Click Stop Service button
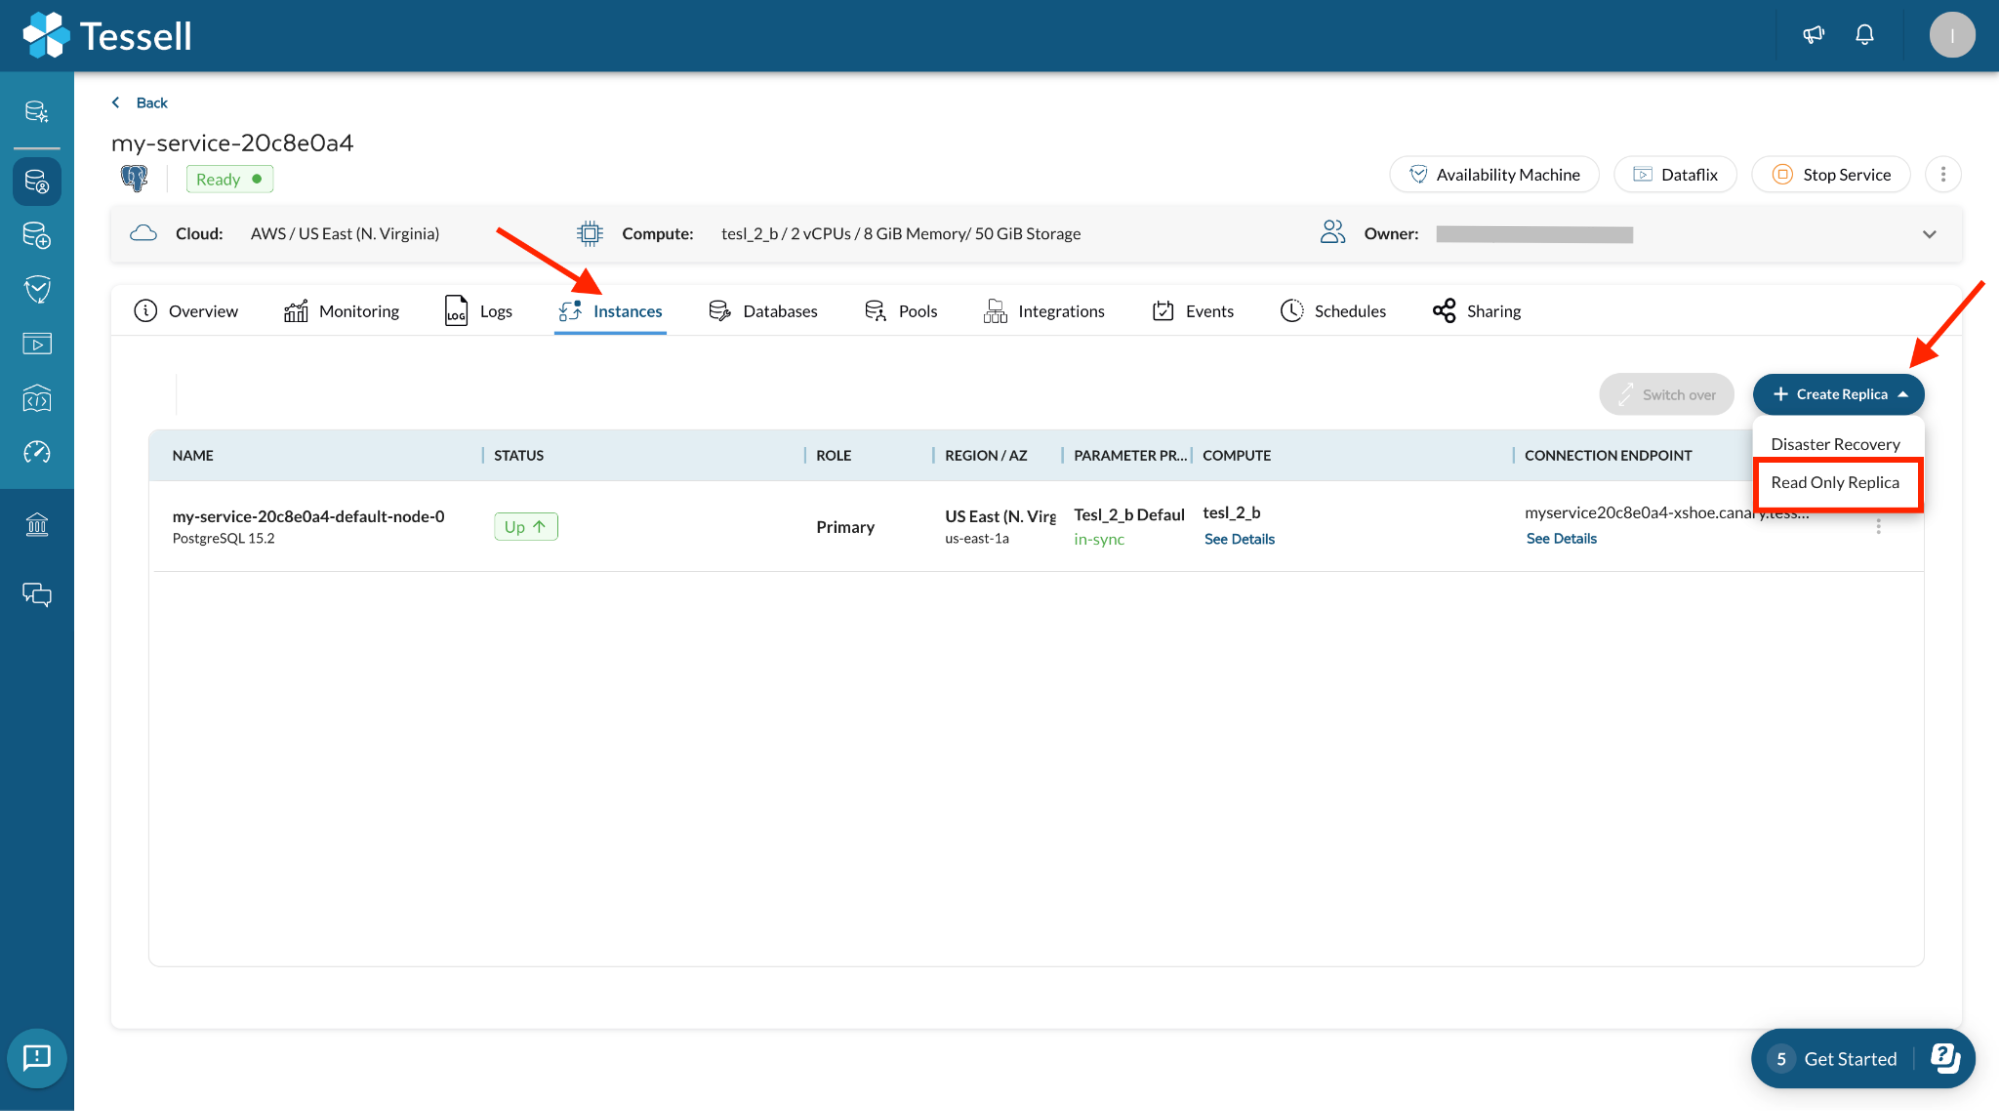Screen dimensions: 1999x1111 coord(1831,174)
